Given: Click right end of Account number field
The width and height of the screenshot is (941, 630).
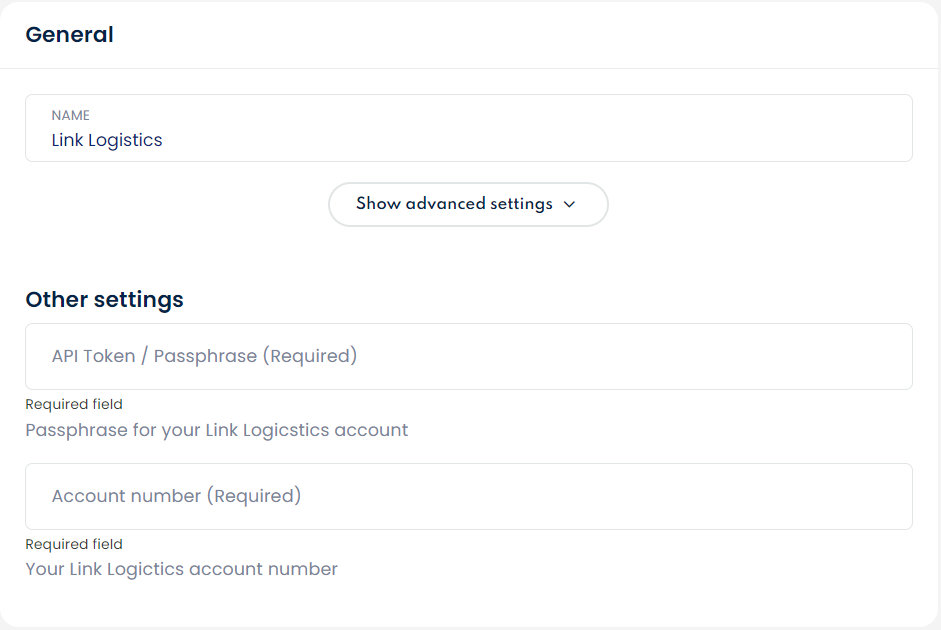Looking at the screenshot, I should (x=880, y=496).
